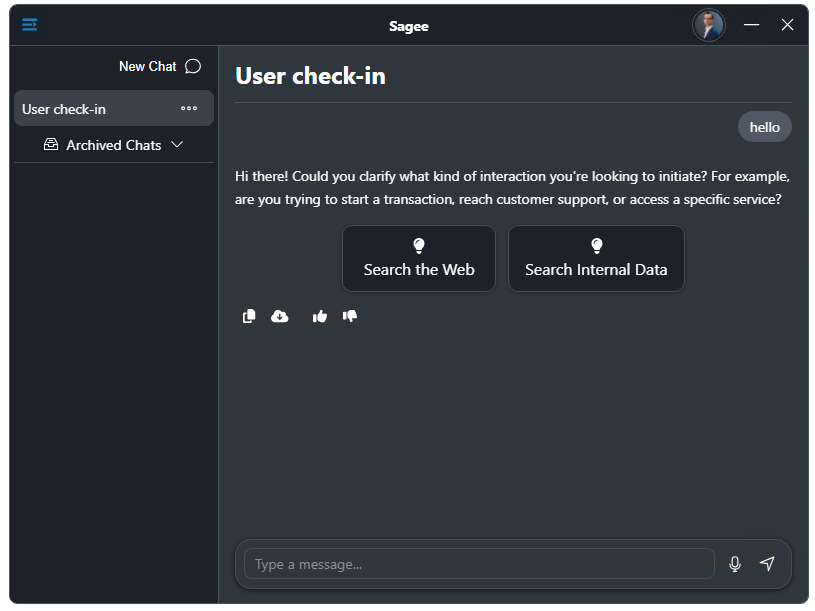Download the response using the cloud icon

280,316
